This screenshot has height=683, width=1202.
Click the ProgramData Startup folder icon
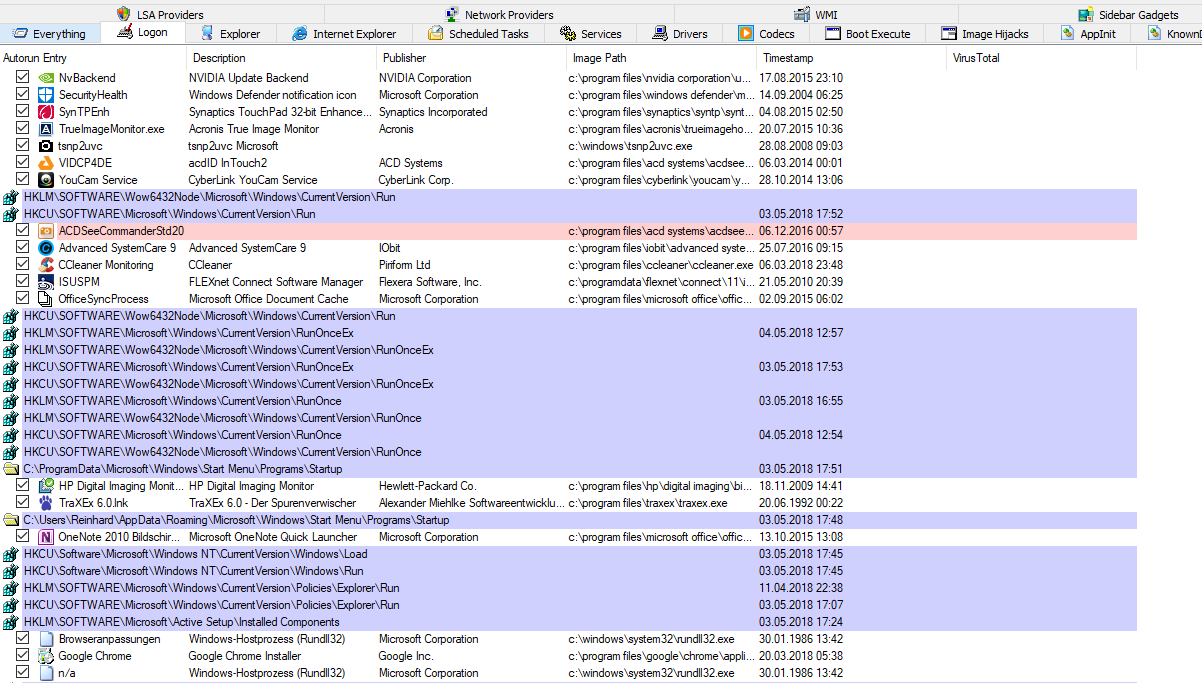tap(11, 469)
